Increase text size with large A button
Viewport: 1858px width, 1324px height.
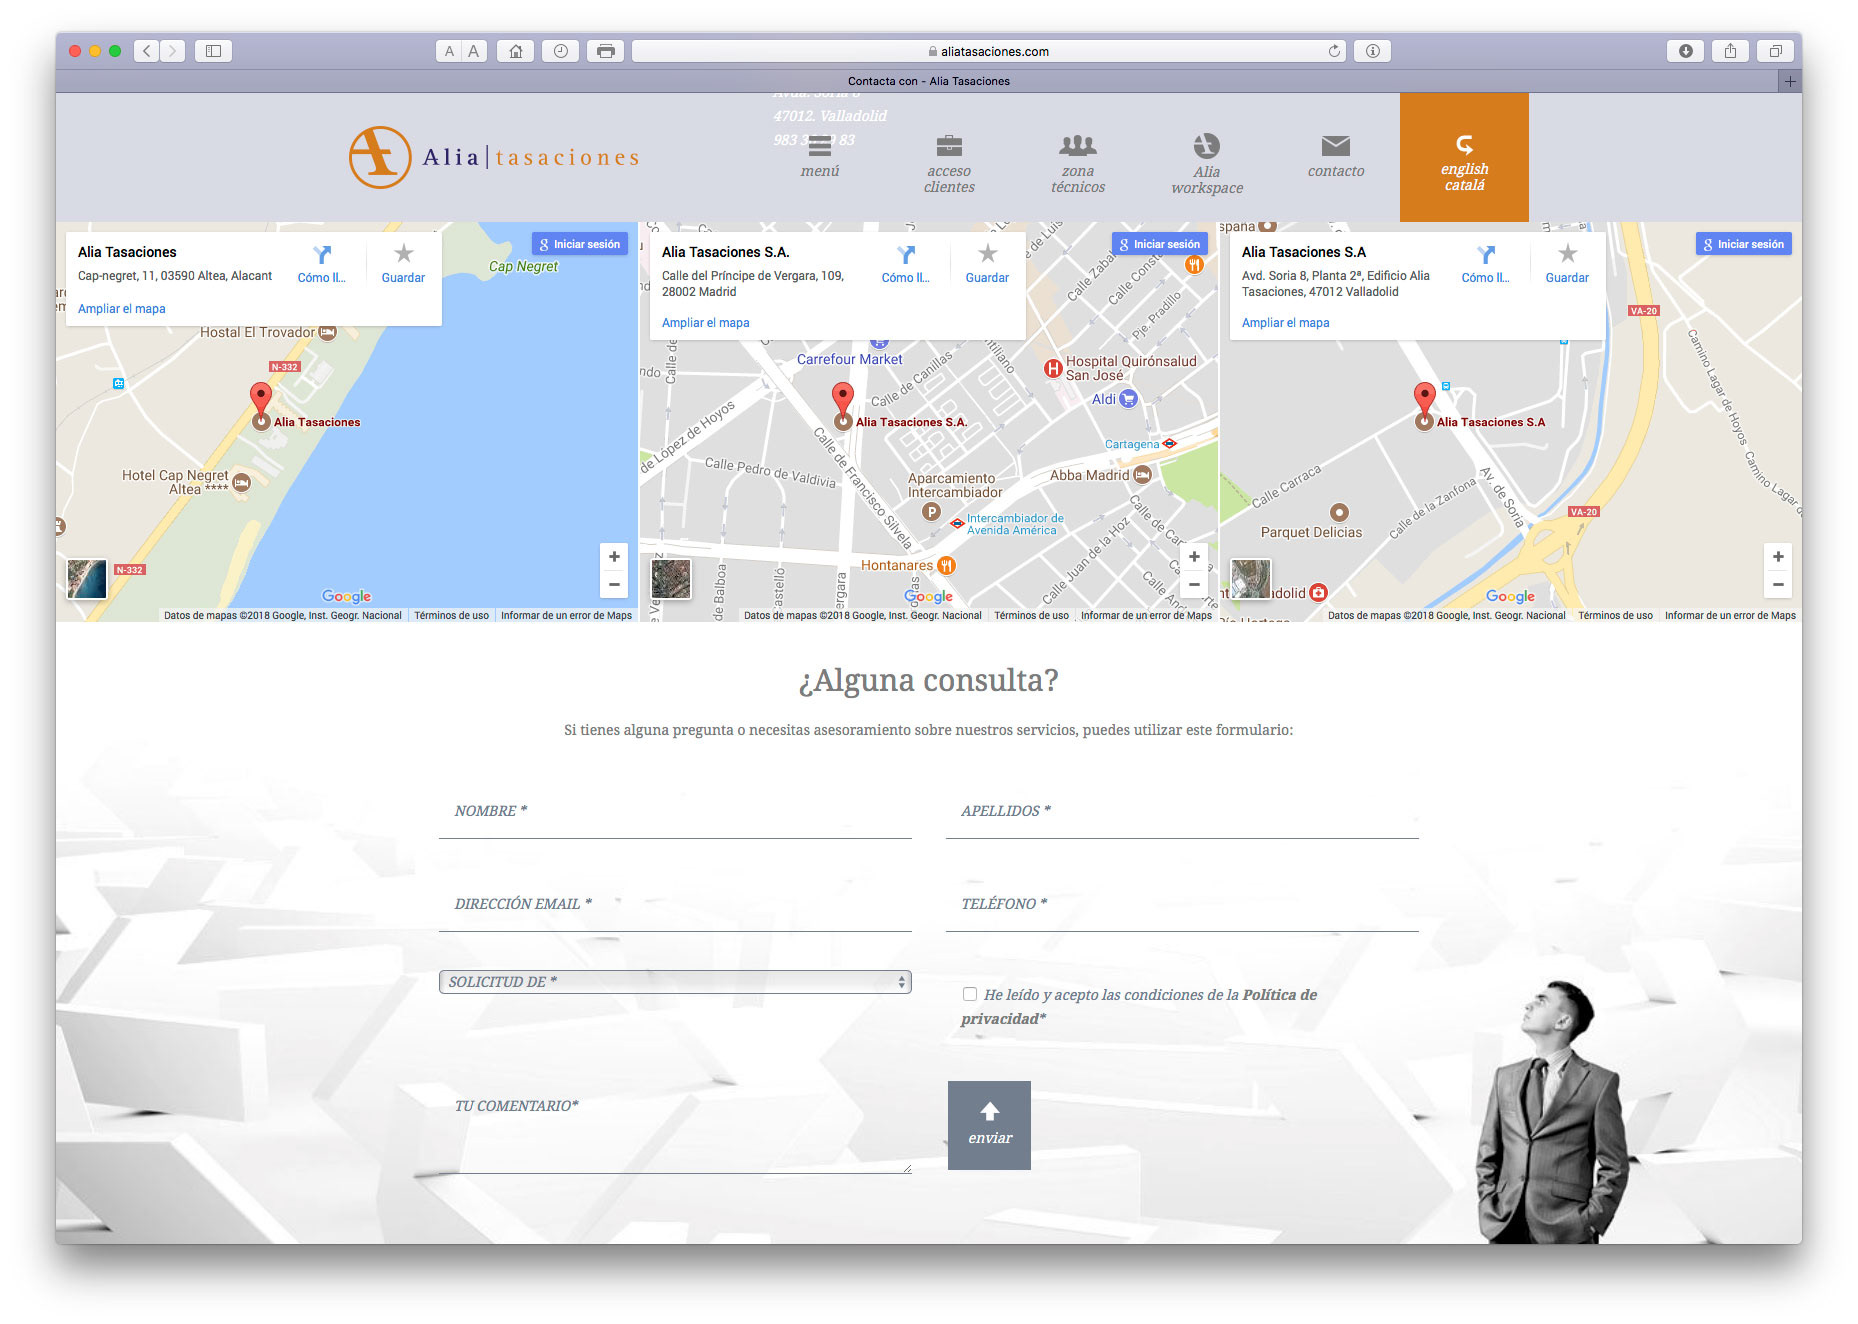tap(474, 51)
